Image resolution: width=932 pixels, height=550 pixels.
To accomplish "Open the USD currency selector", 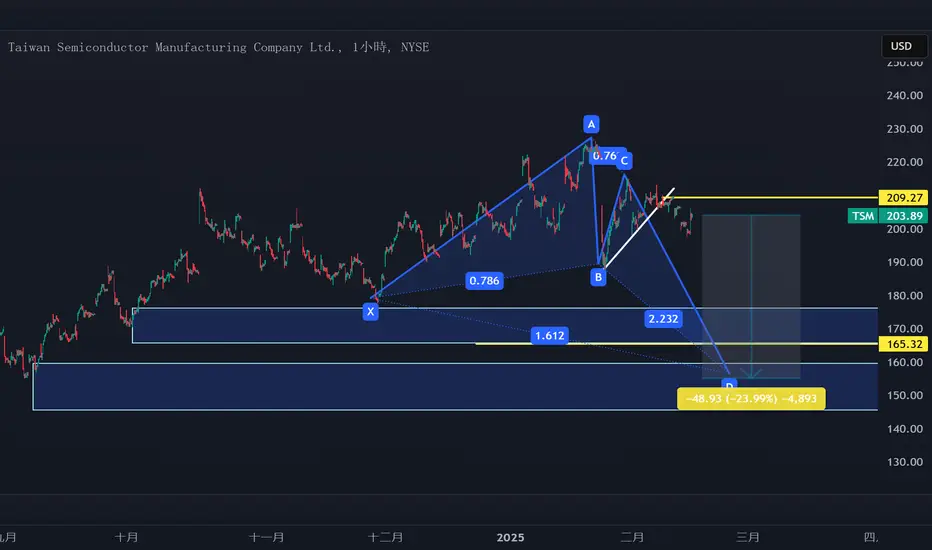I will coord(904,46).
